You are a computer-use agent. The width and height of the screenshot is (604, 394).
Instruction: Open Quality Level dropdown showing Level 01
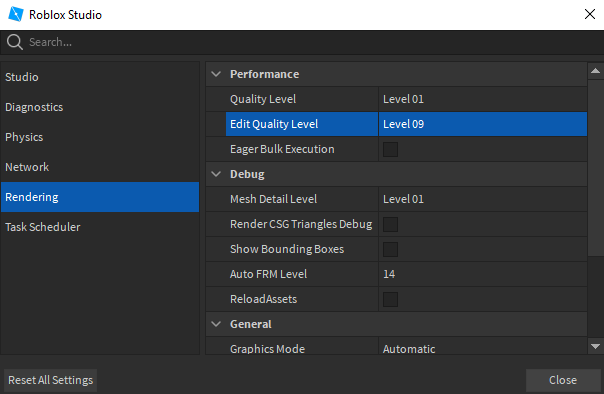483,99
